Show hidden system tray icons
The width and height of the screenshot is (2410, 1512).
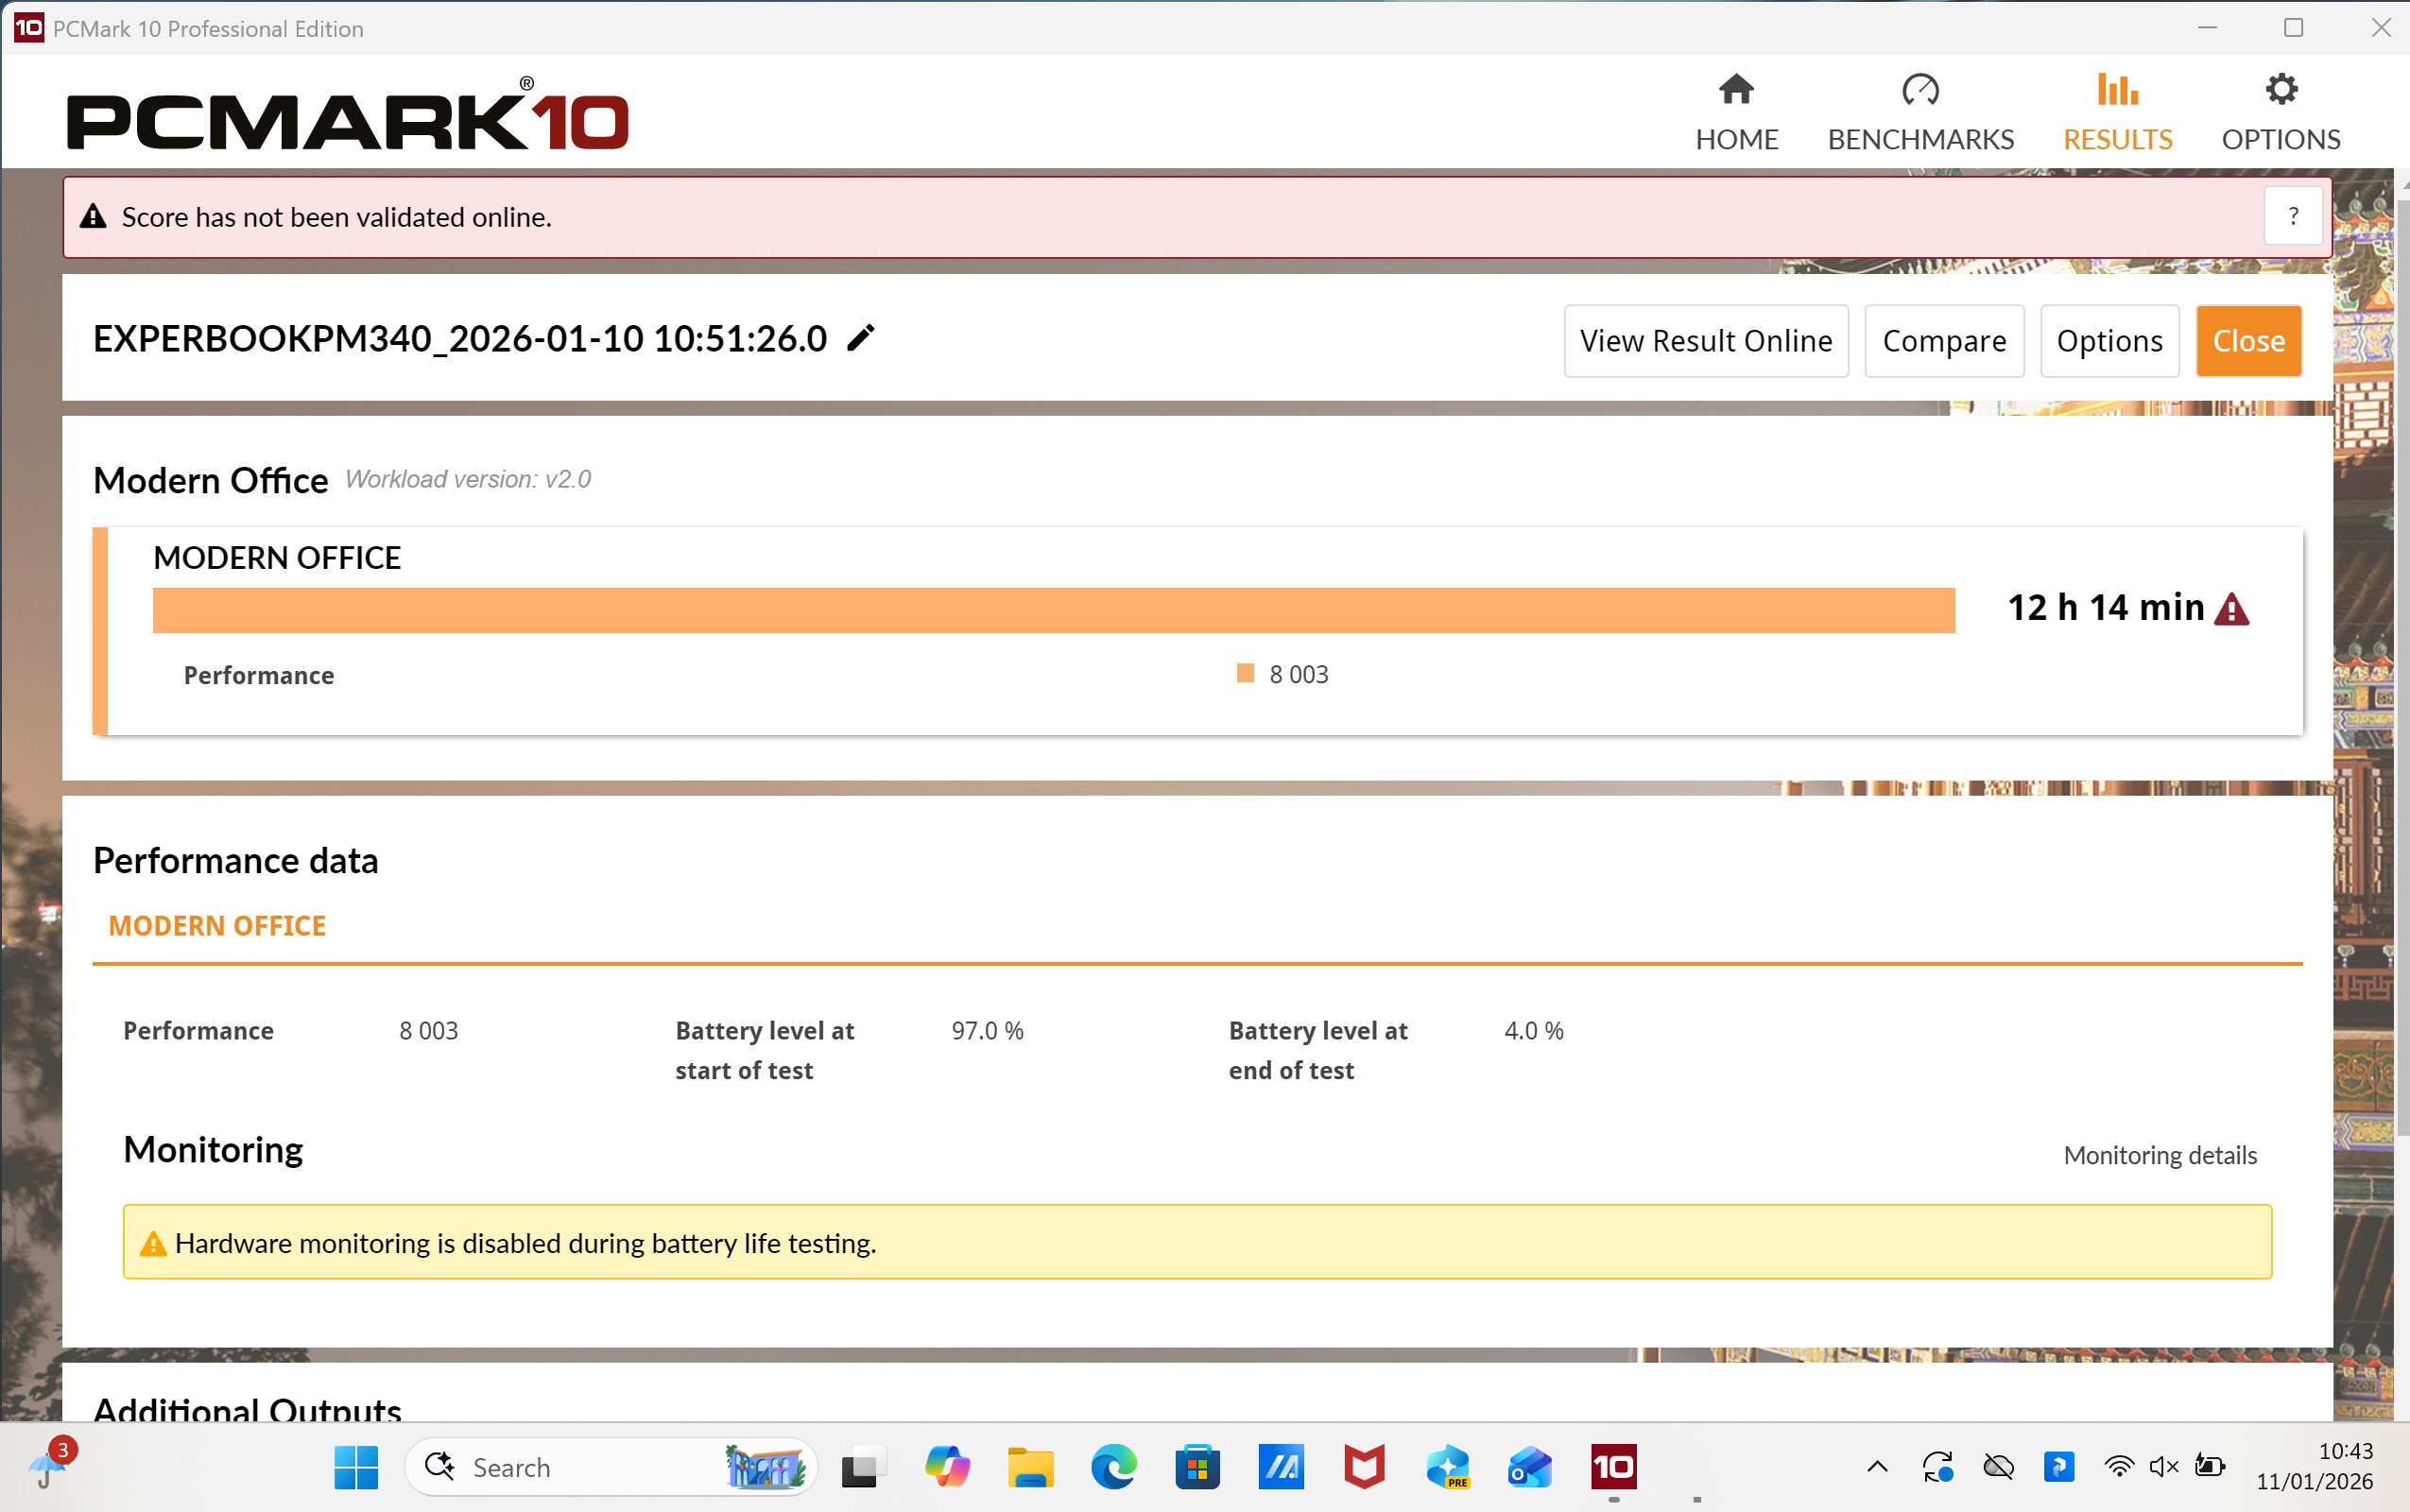1877,1467
